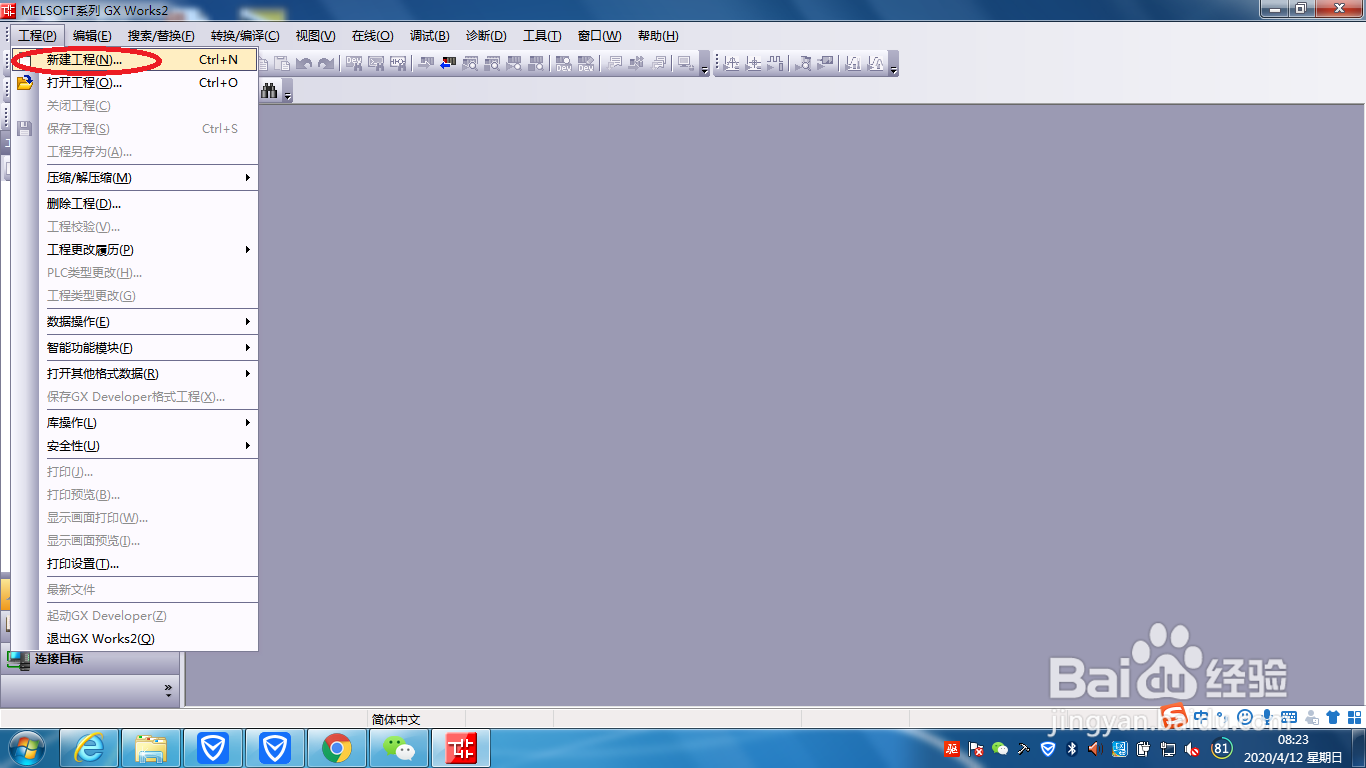1366x768 pixels.
Task: Expand the 工程更改履历 submenu
Action: tap(149, 249)
